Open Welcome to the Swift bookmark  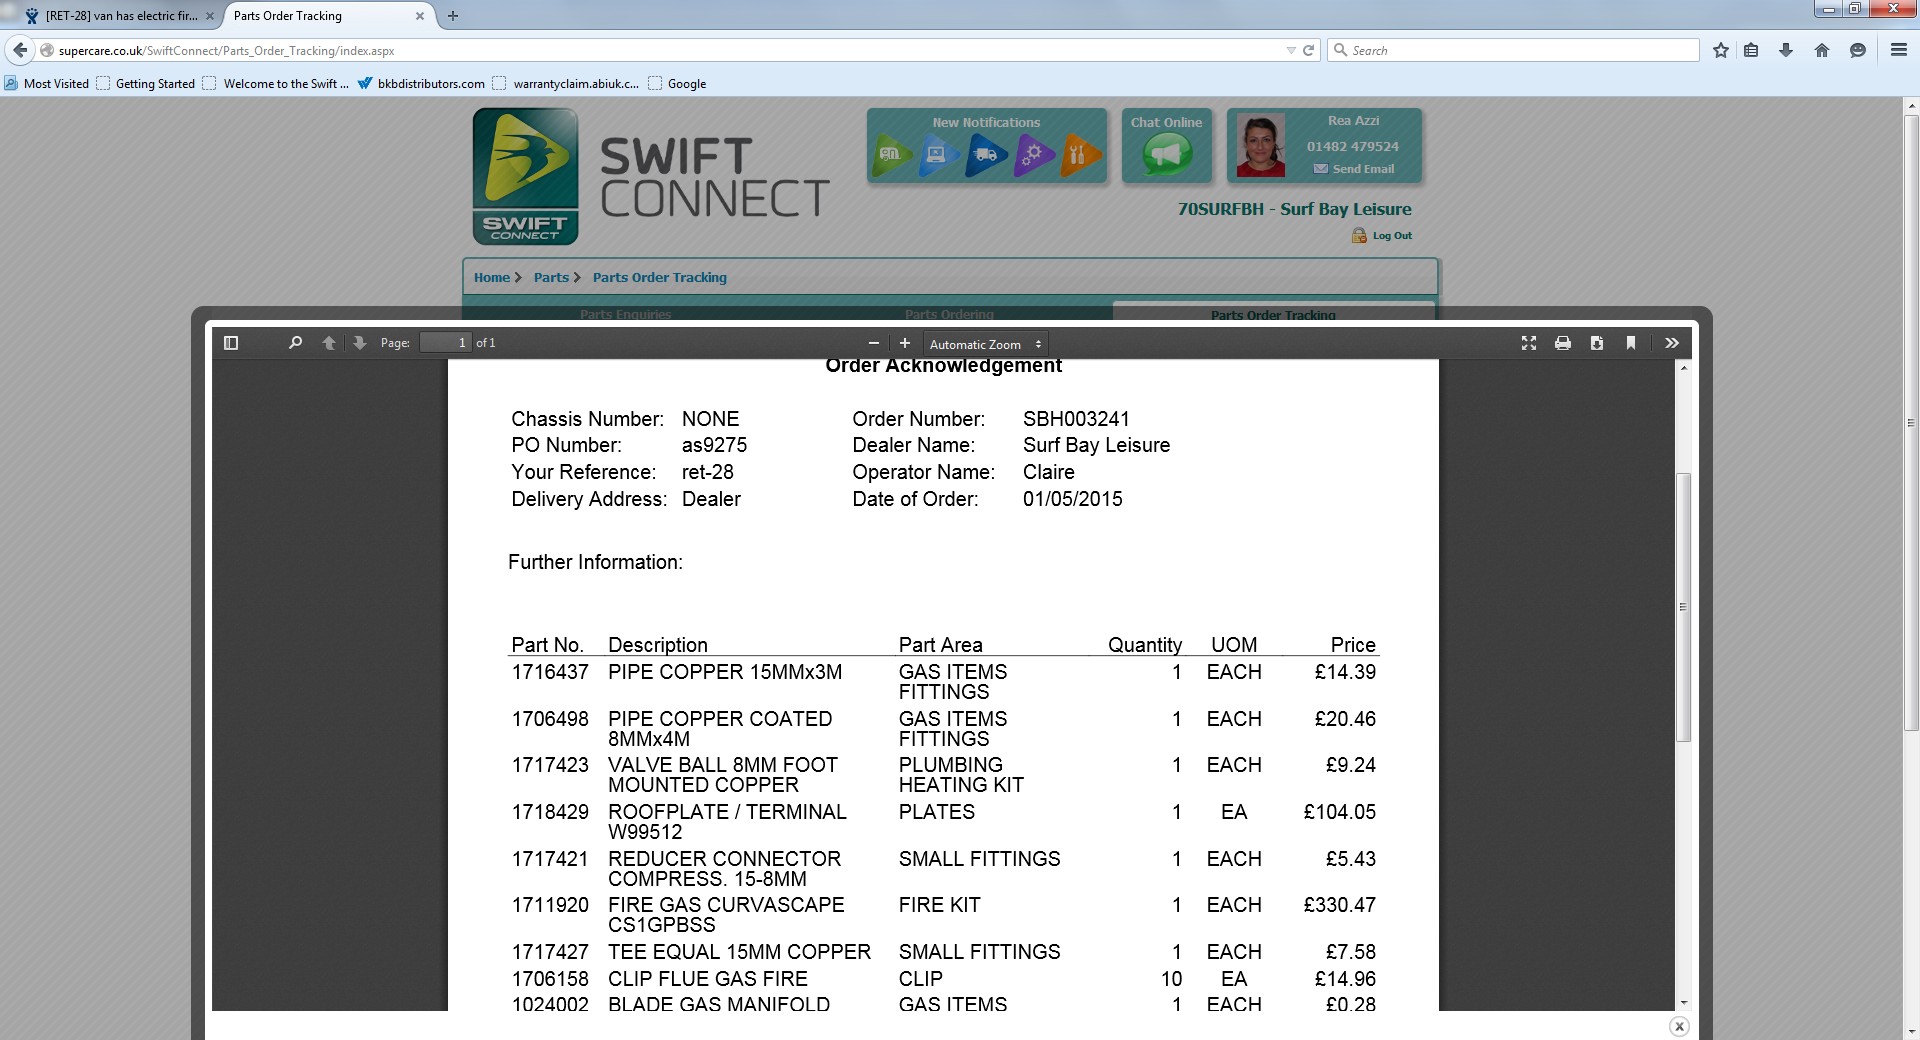(276, 84)
